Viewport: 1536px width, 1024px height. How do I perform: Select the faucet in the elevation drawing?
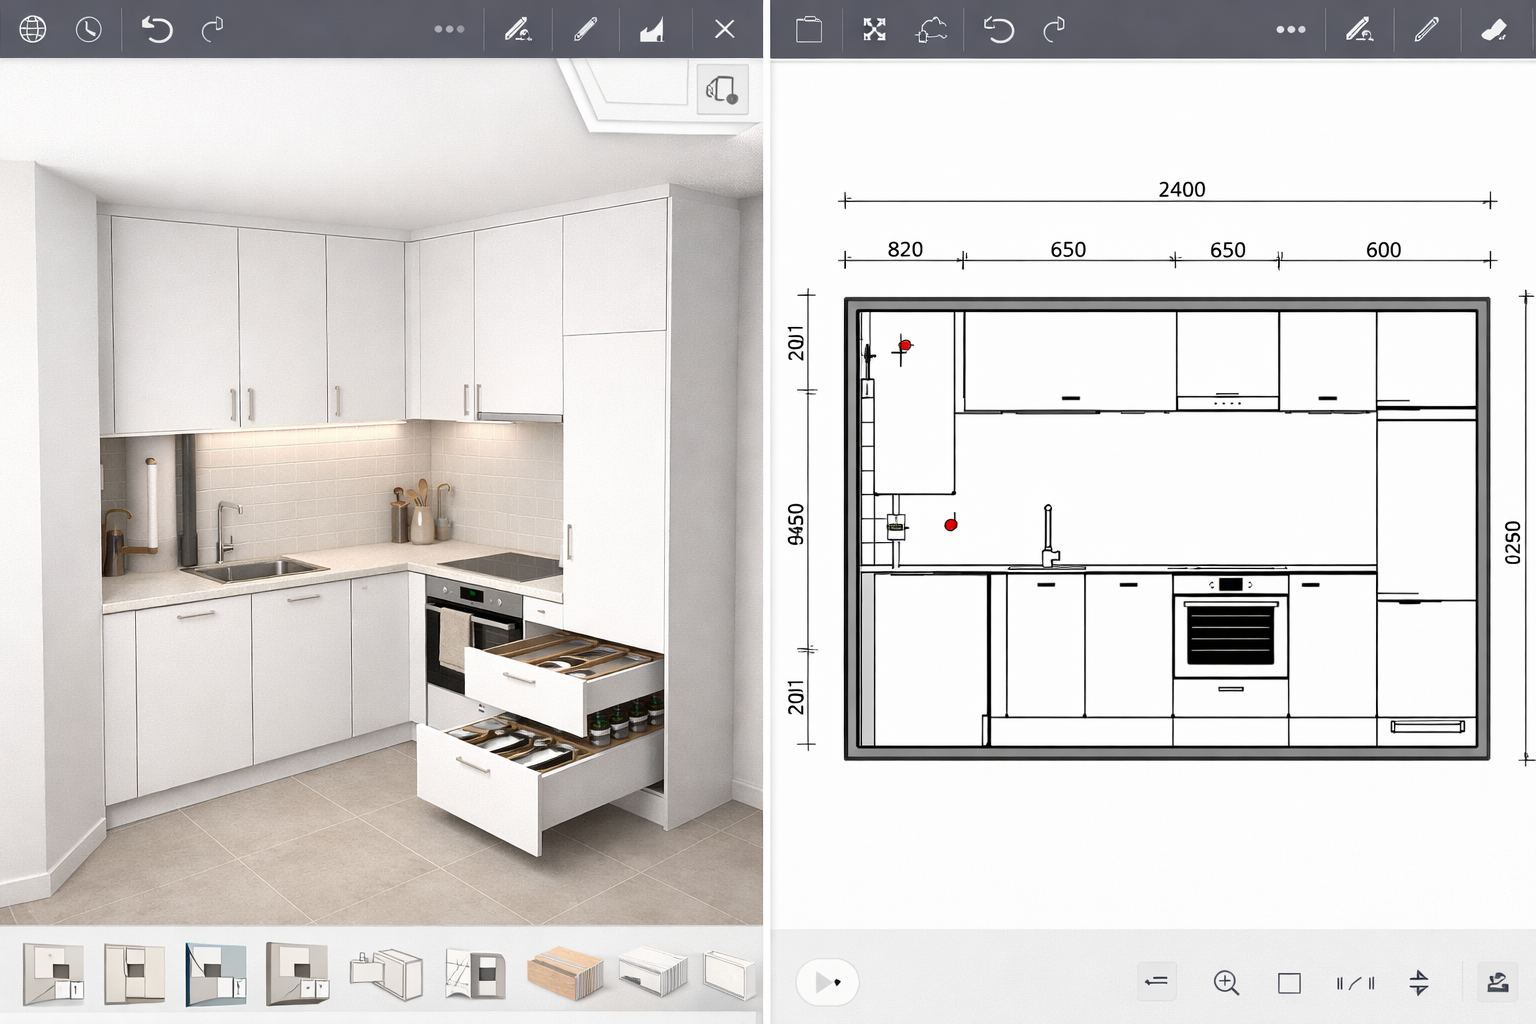point(1049,536)
